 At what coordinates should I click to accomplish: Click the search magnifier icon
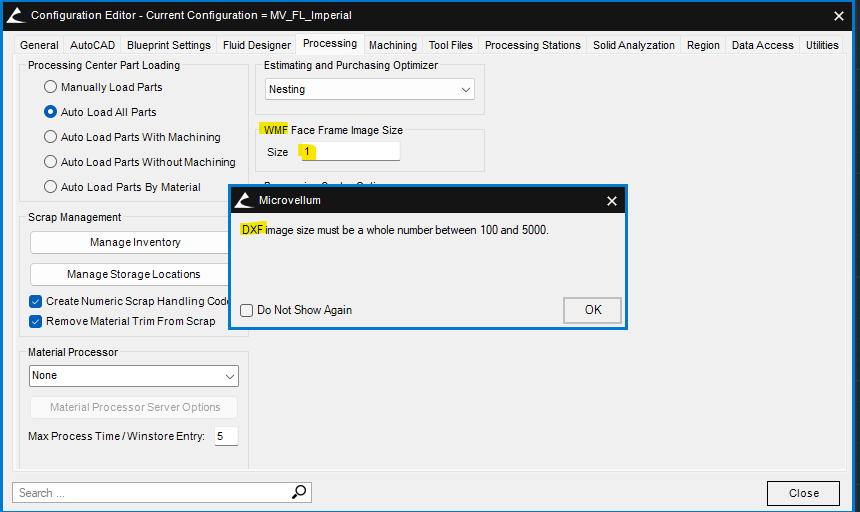coord(299,492)
